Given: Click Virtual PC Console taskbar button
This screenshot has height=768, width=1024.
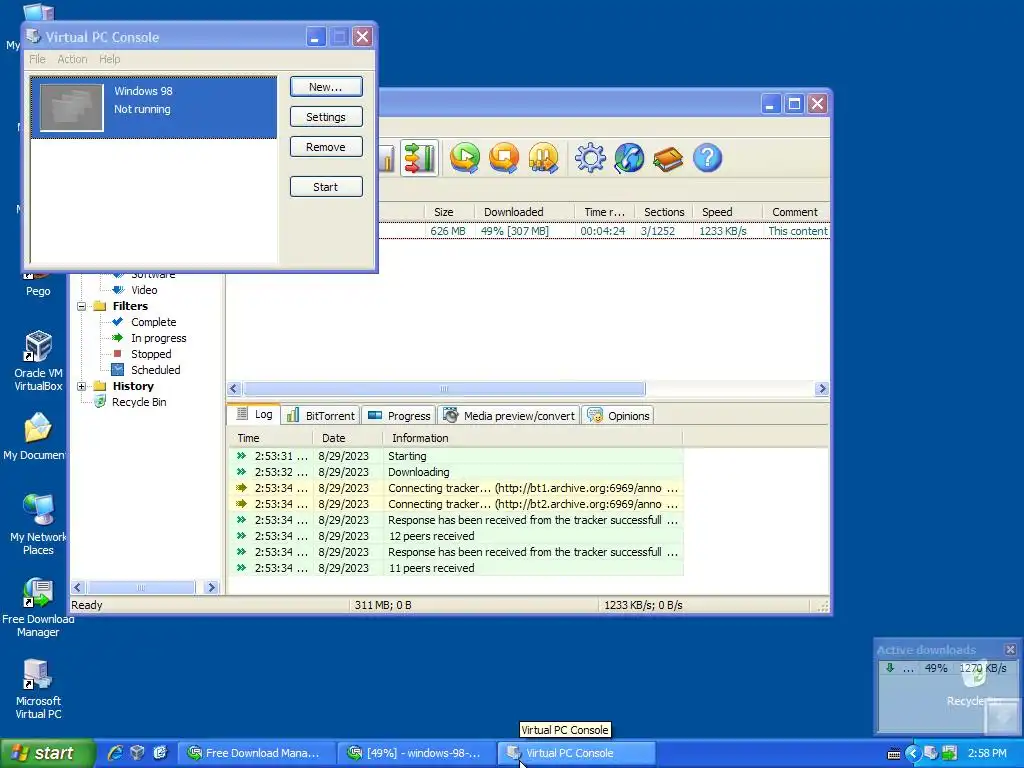Looking at the screenshot, I should tap(576, 753).
